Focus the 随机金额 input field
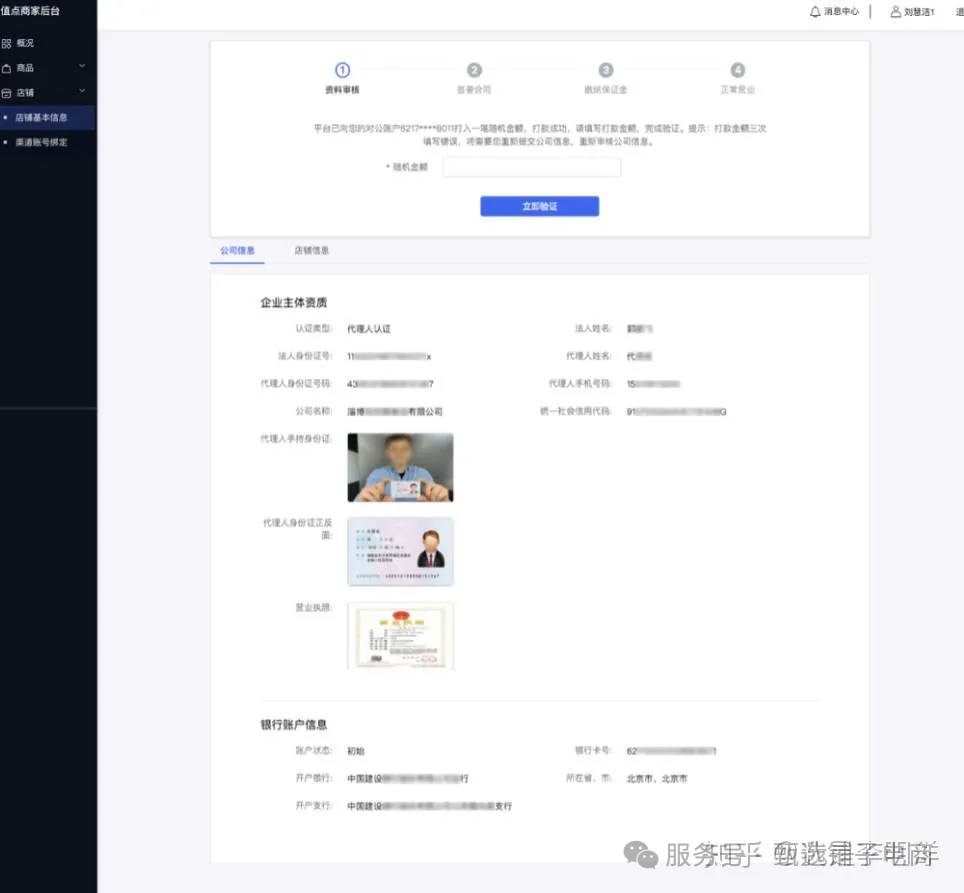Image resolution: width=964 pixels, height=893 pixels. (x=532, y=167)
